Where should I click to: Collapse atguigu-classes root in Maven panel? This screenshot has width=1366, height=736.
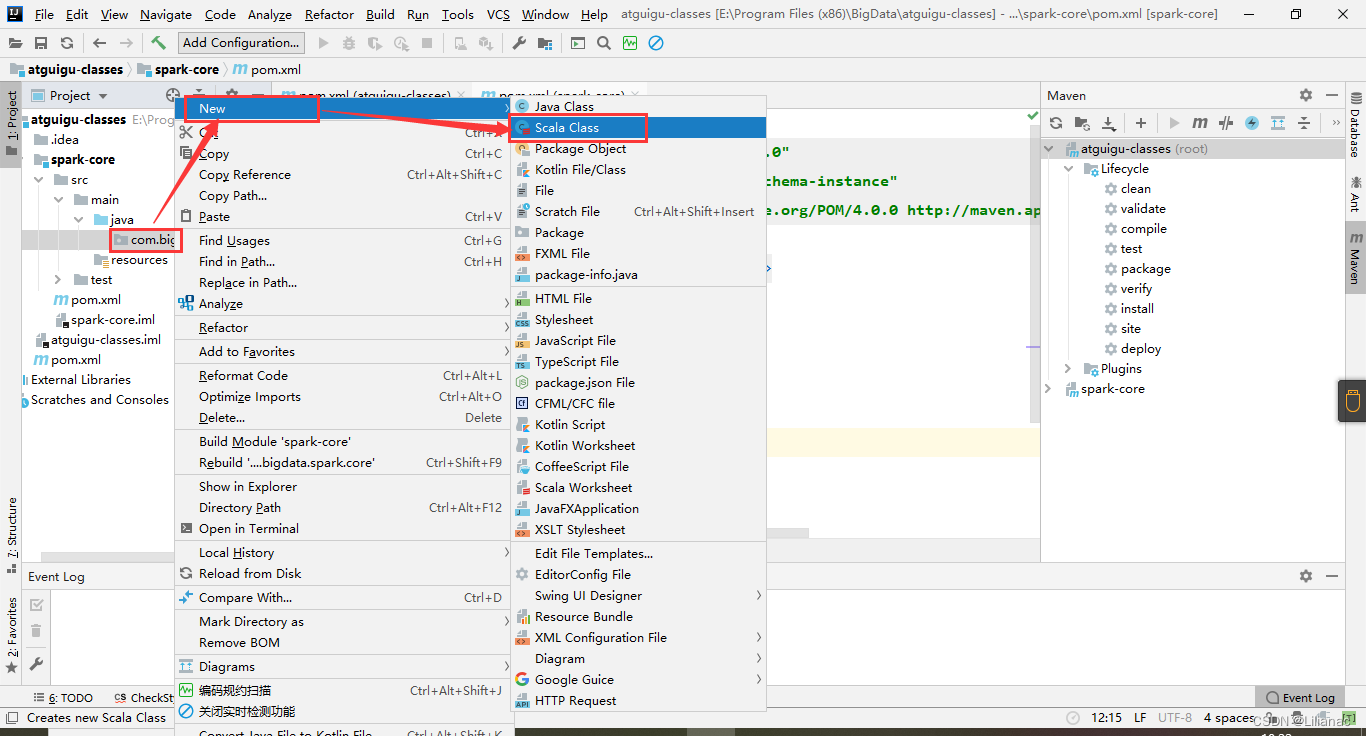(1049, 149)
